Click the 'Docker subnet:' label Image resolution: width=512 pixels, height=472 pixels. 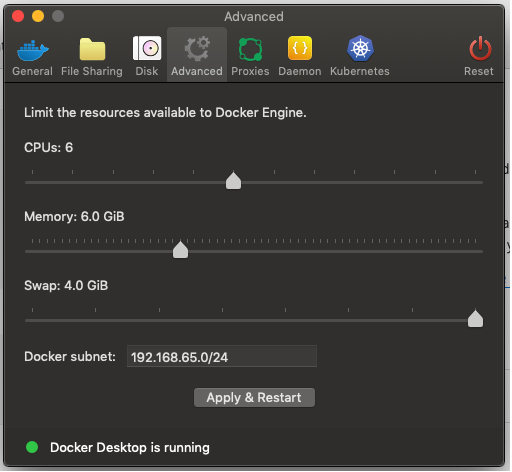click(70, 357)
